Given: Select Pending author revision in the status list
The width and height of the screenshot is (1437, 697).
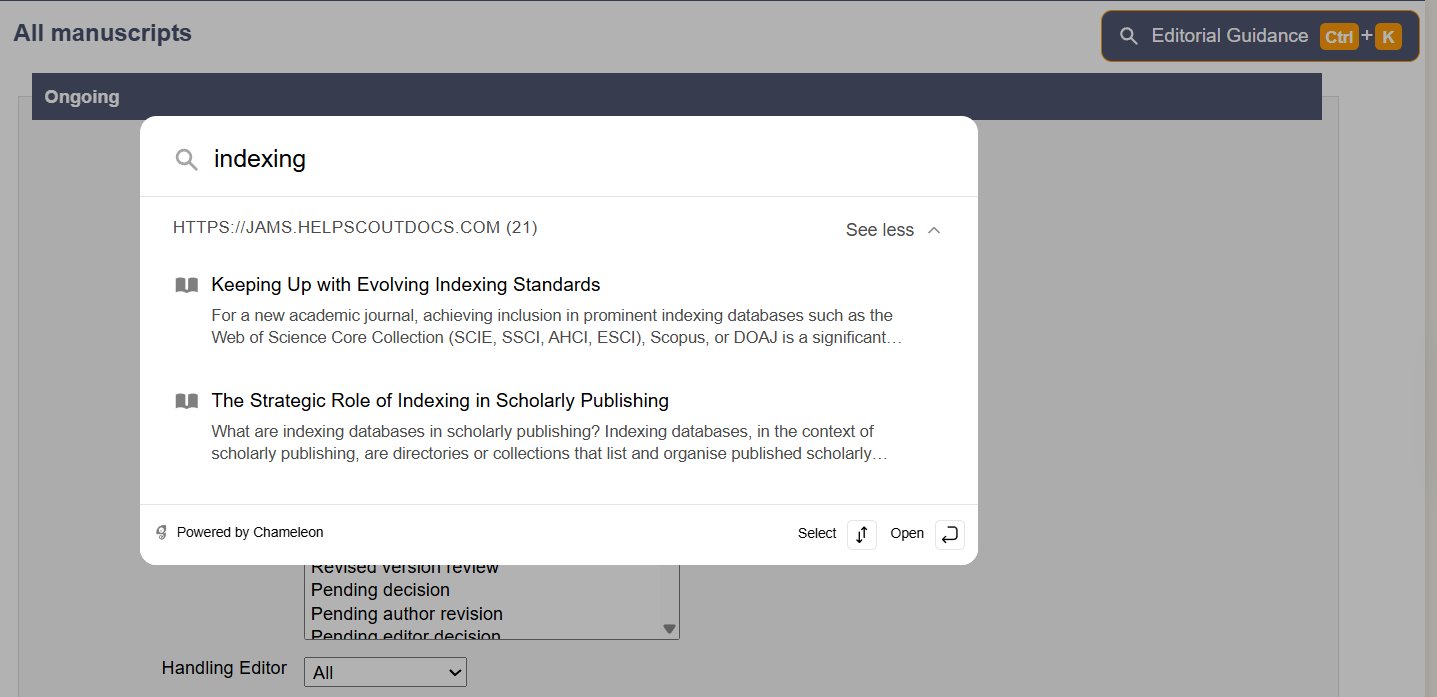Looking at the screenshot, I should (x=406, y=613).
